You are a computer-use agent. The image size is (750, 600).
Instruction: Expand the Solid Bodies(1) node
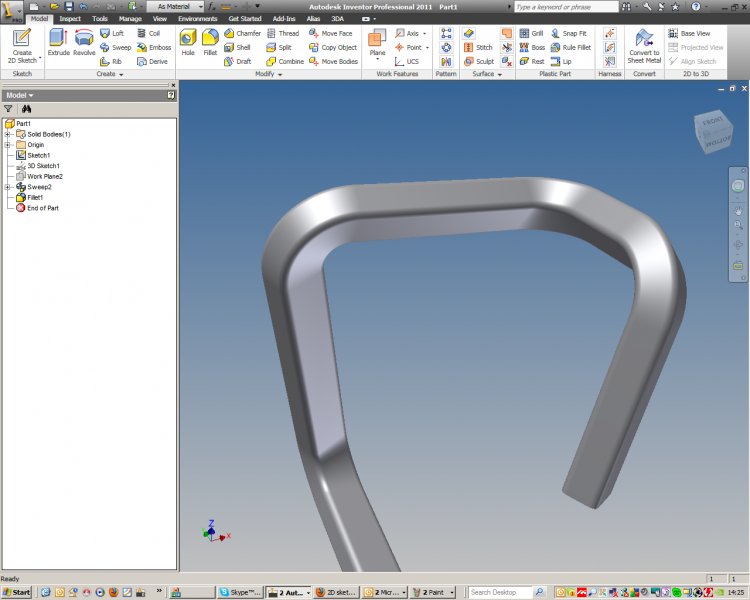click(x=8, y=134)
